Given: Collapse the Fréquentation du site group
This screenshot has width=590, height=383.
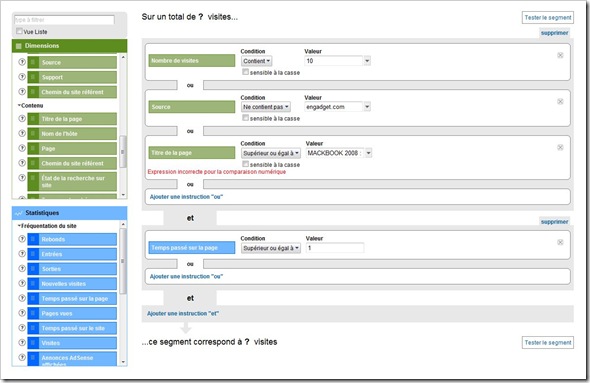Looking at the screenshot, I should pyautogui.click(x=47, y=226).
